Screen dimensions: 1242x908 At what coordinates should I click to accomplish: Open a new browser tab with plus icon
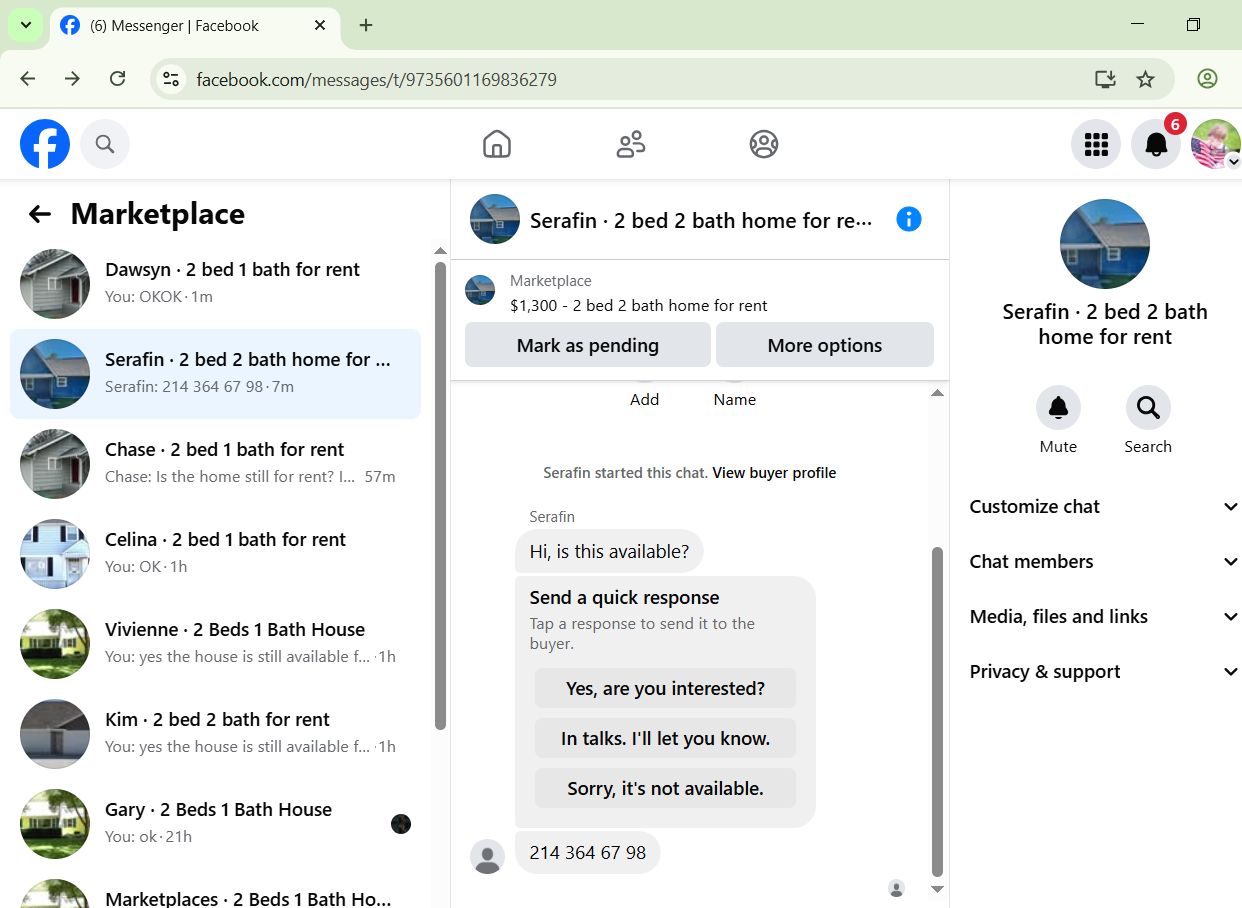tap(366, 26)
